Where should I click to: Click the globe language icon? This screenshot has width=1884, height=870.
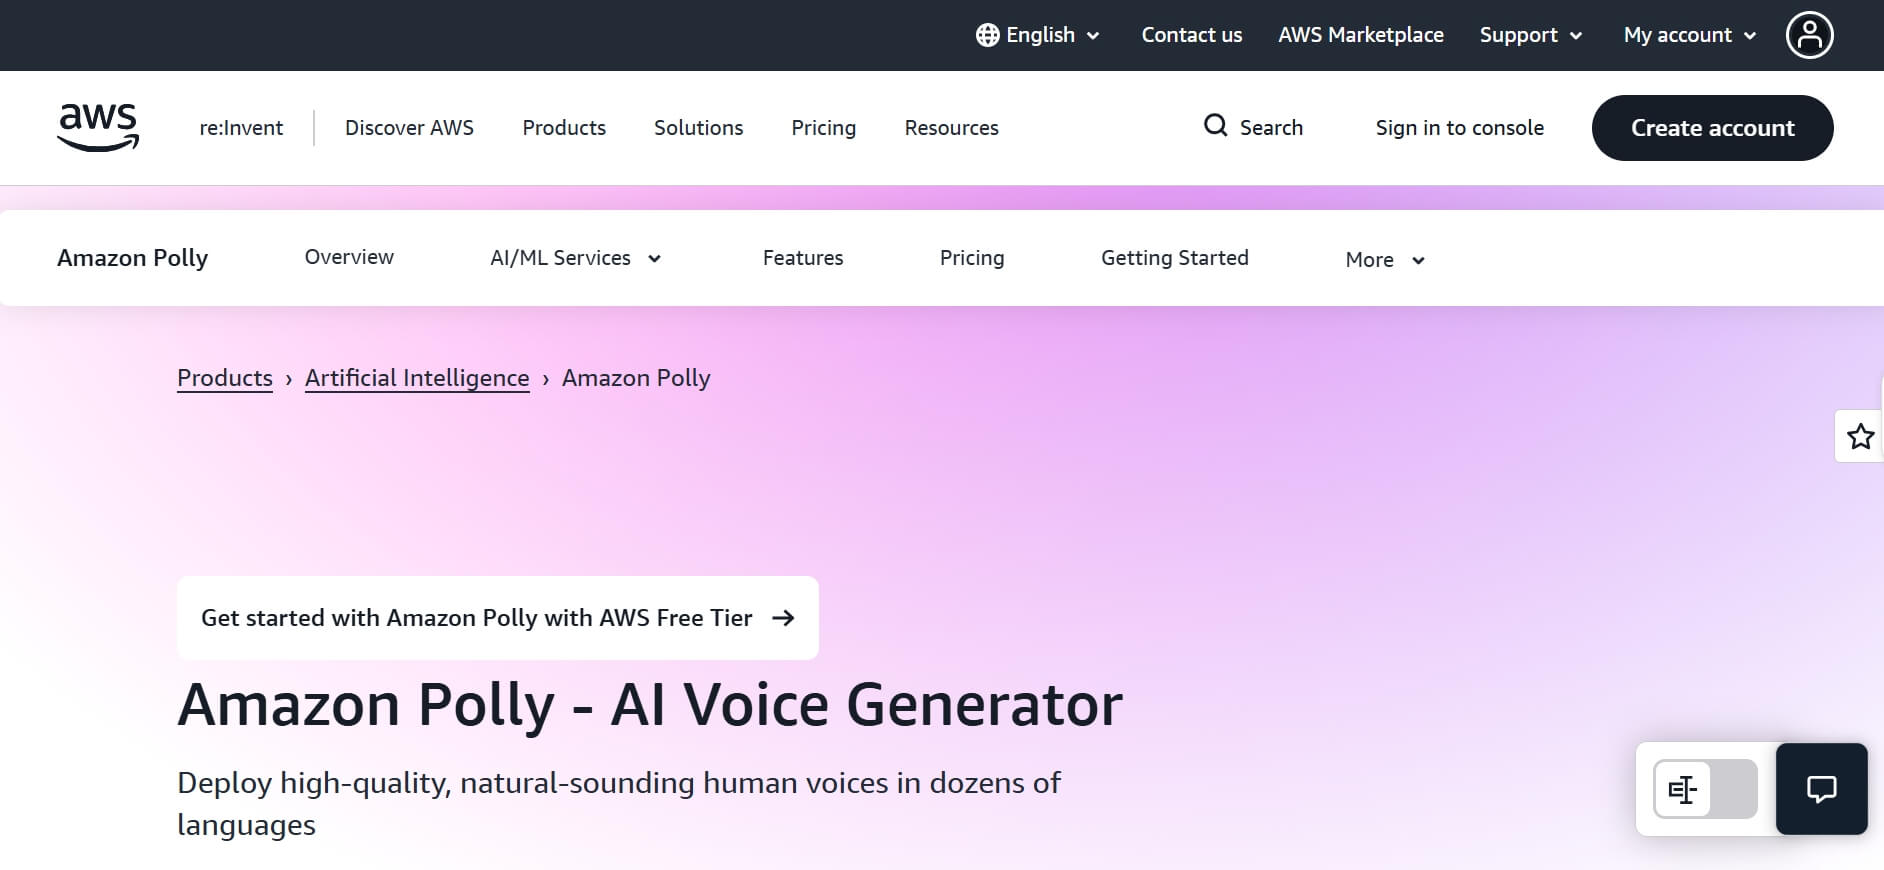click(x=987, y=35)
